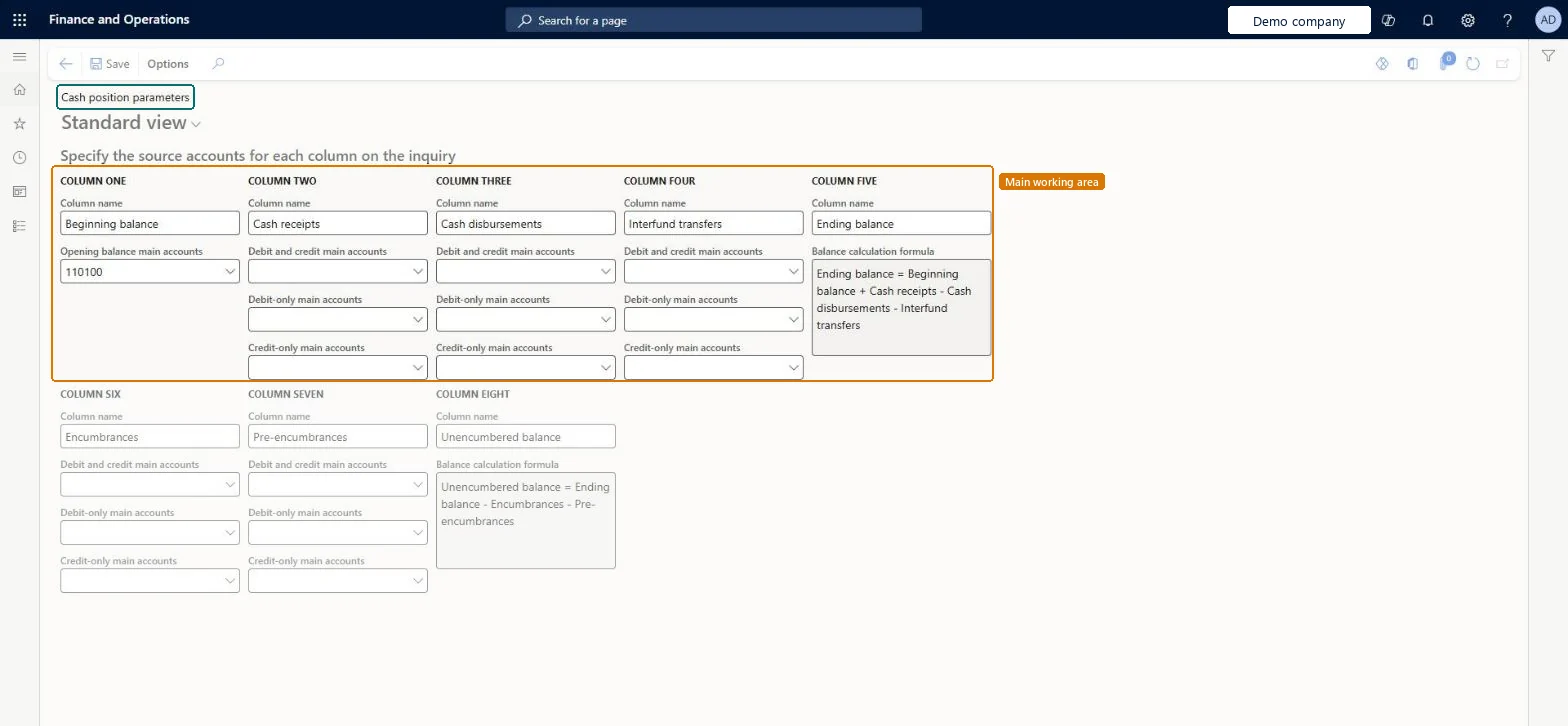Open the app launcher grid

pos(19,20)
